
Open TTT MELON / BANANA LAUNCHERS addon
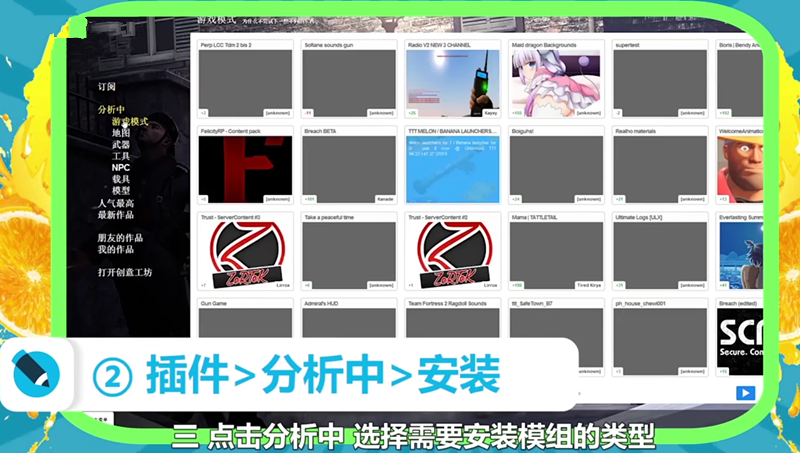tap(452, 166)
